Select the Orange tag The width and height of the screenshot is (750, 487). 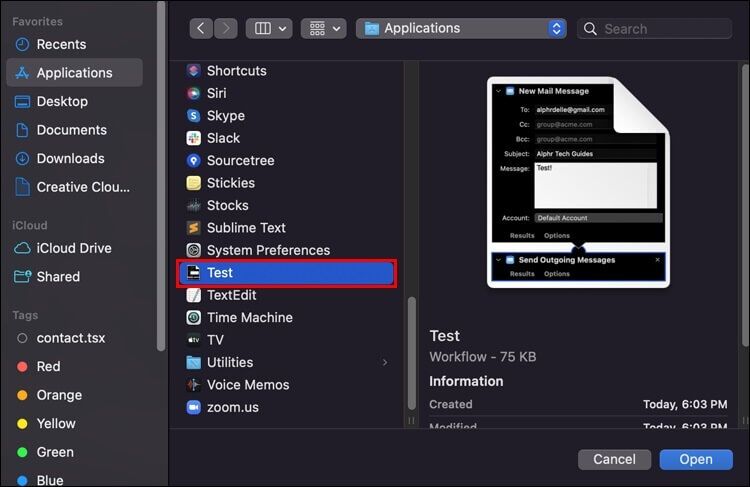point(75,395)
